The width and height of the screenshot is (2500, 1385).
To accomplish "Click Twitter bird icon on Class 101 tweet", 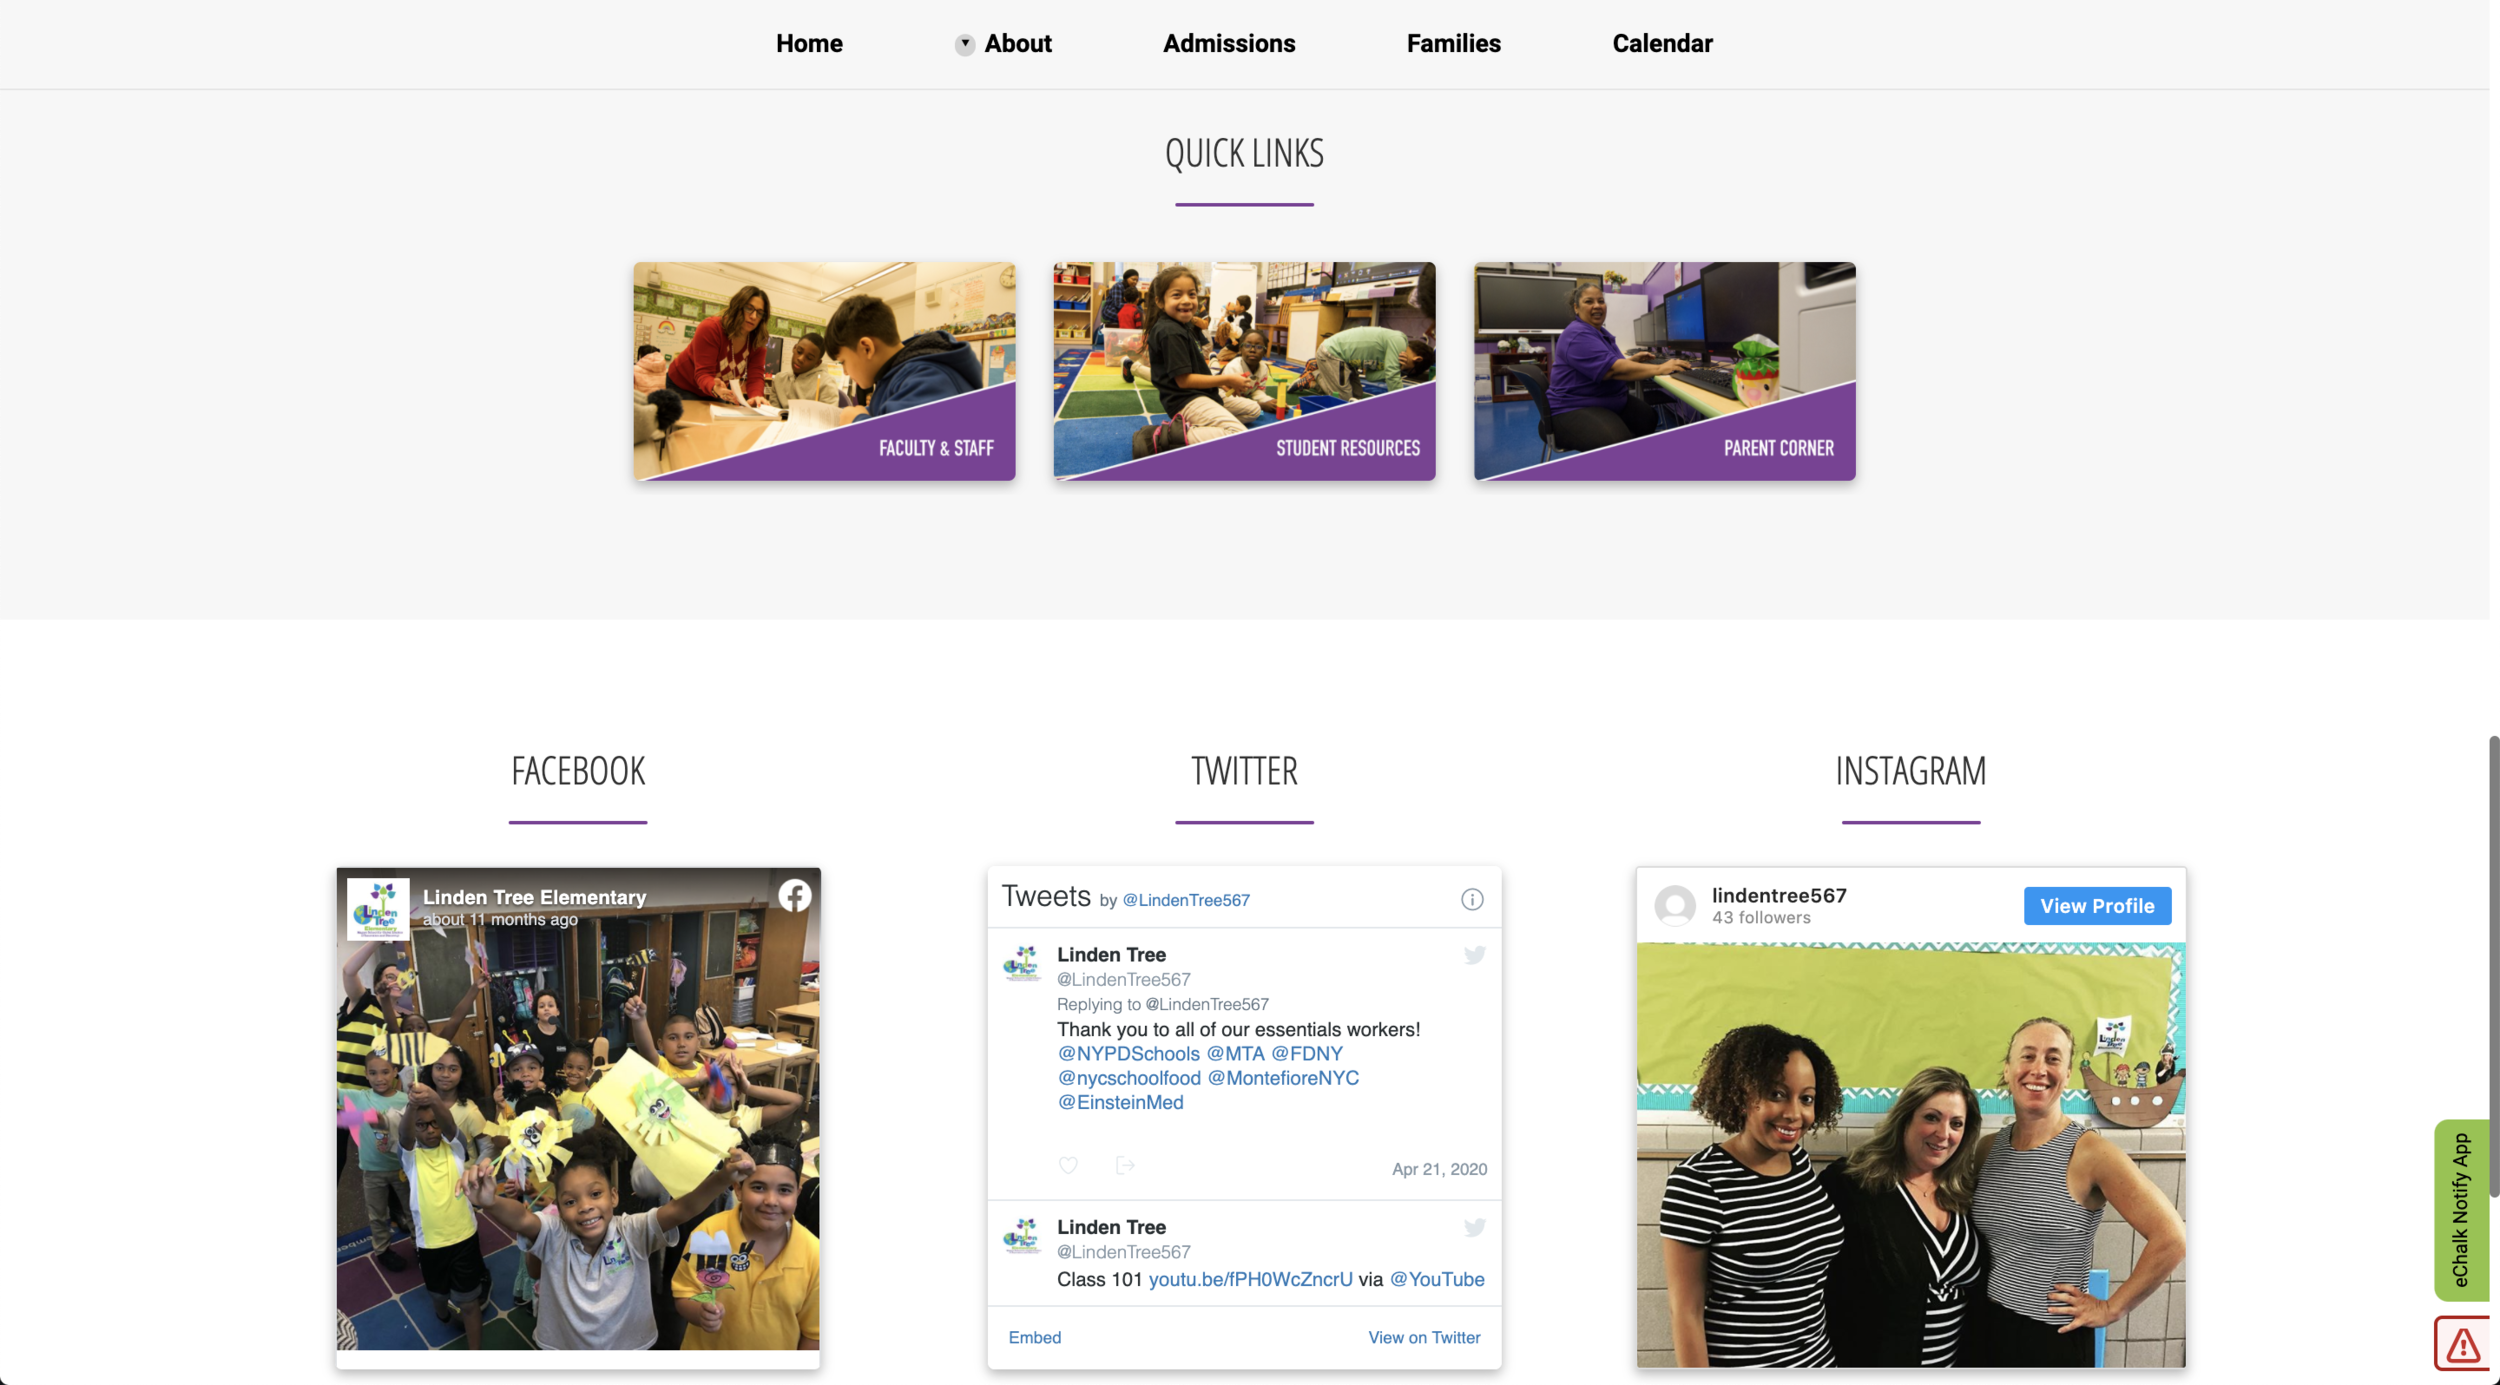I will 1474,1227.
